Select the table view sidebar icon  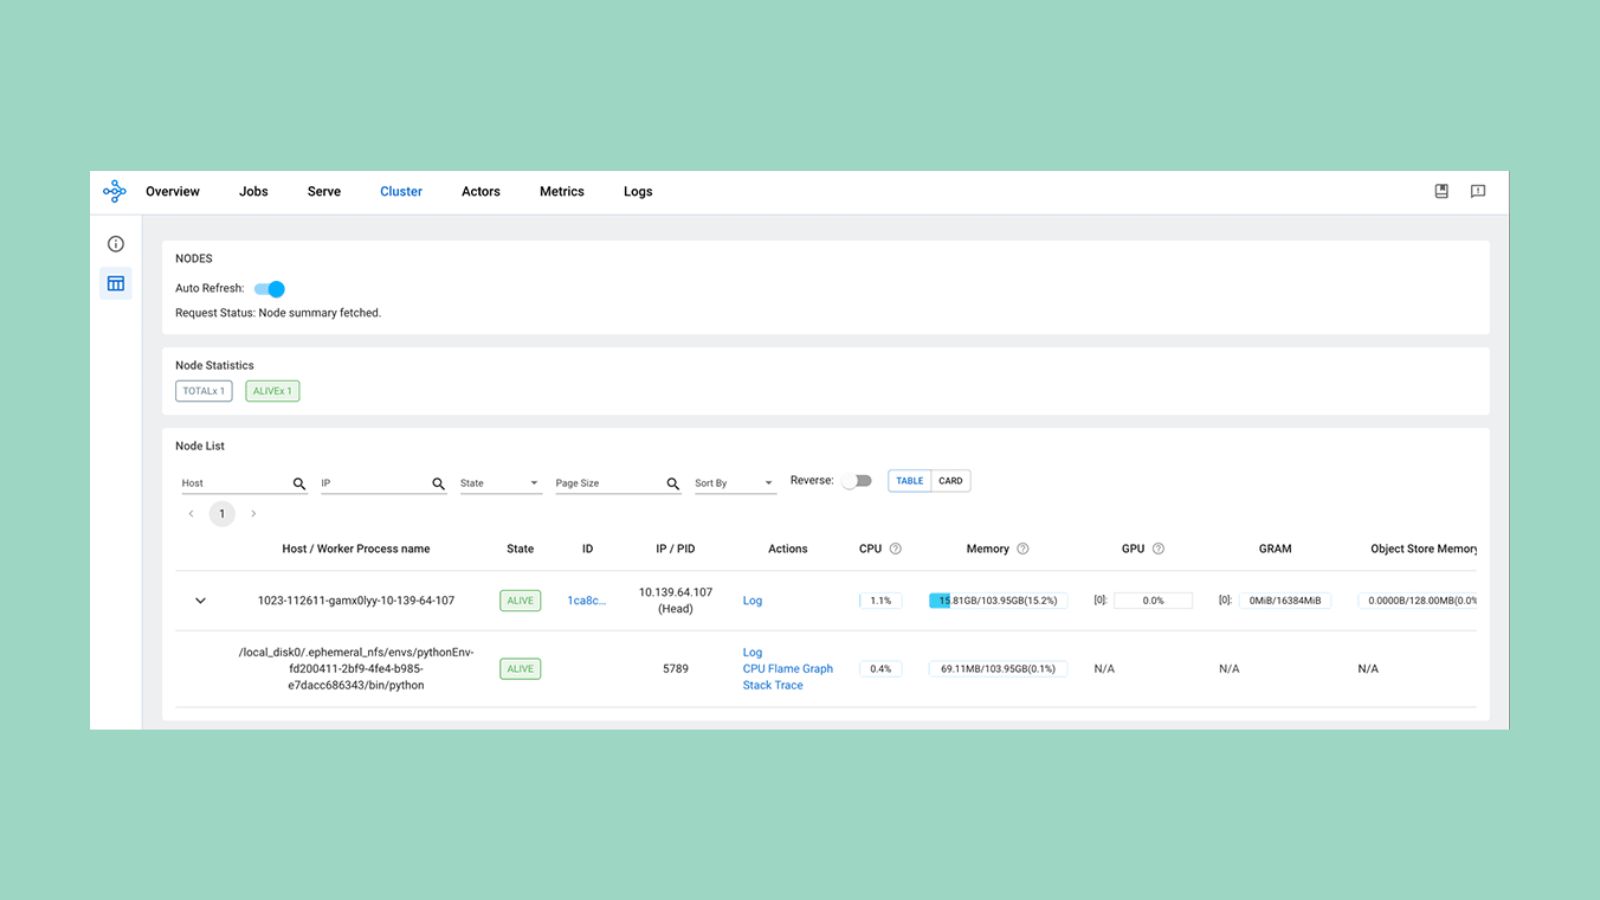pos(116,283)
